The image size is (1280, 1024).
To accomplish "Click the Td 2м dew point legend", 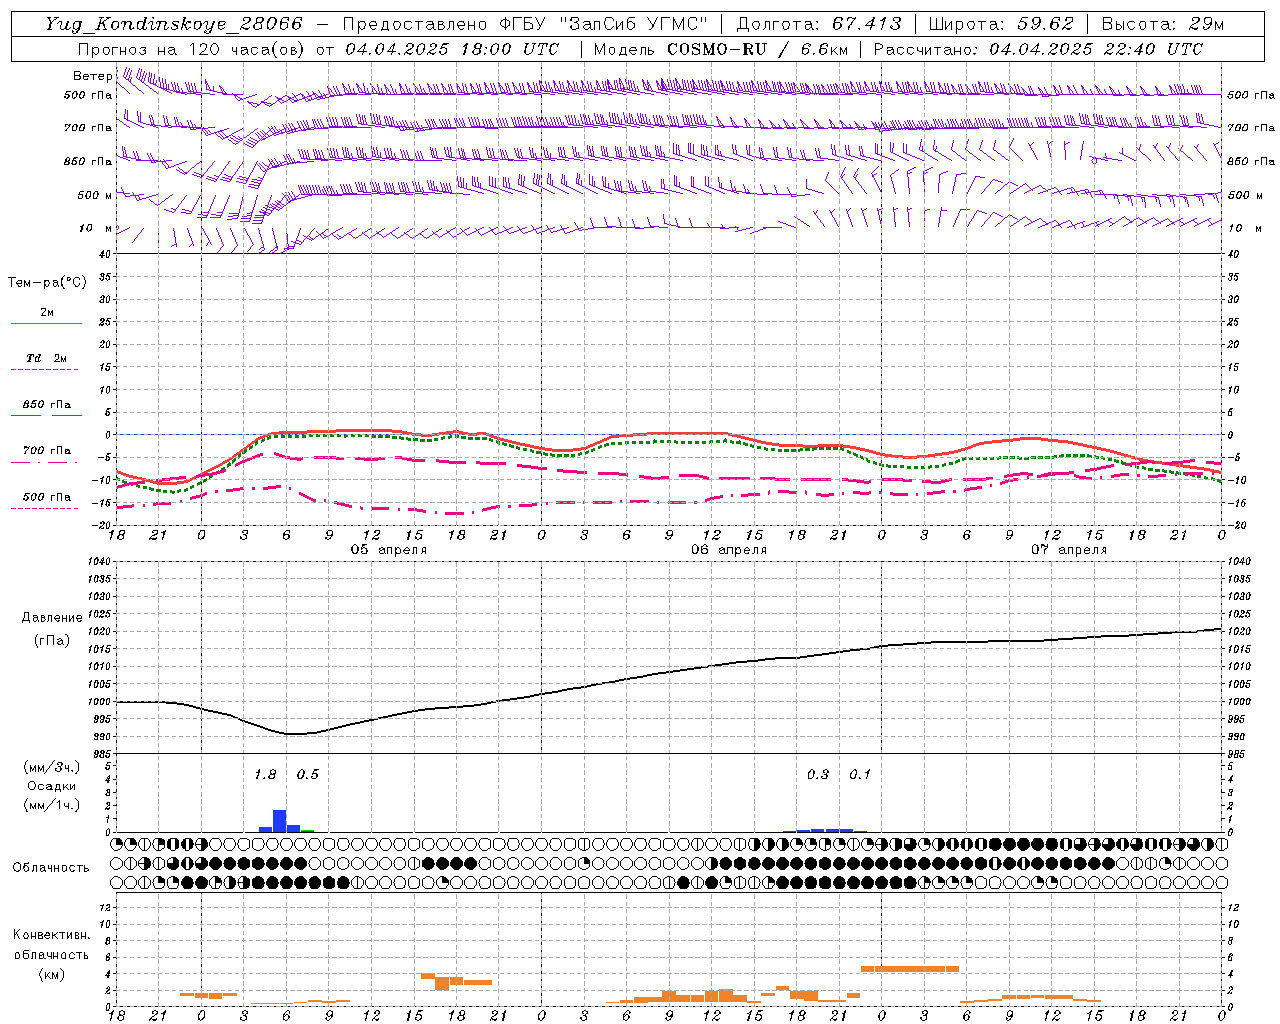I will point(46,362).
